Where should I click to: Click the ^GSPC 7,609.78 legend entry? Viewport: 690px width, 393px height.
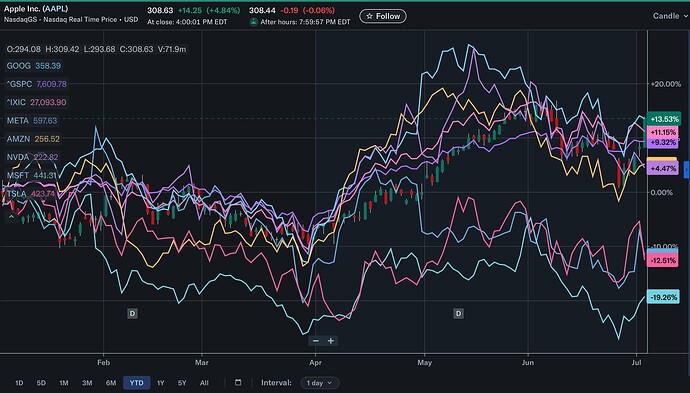click(37, 84)
